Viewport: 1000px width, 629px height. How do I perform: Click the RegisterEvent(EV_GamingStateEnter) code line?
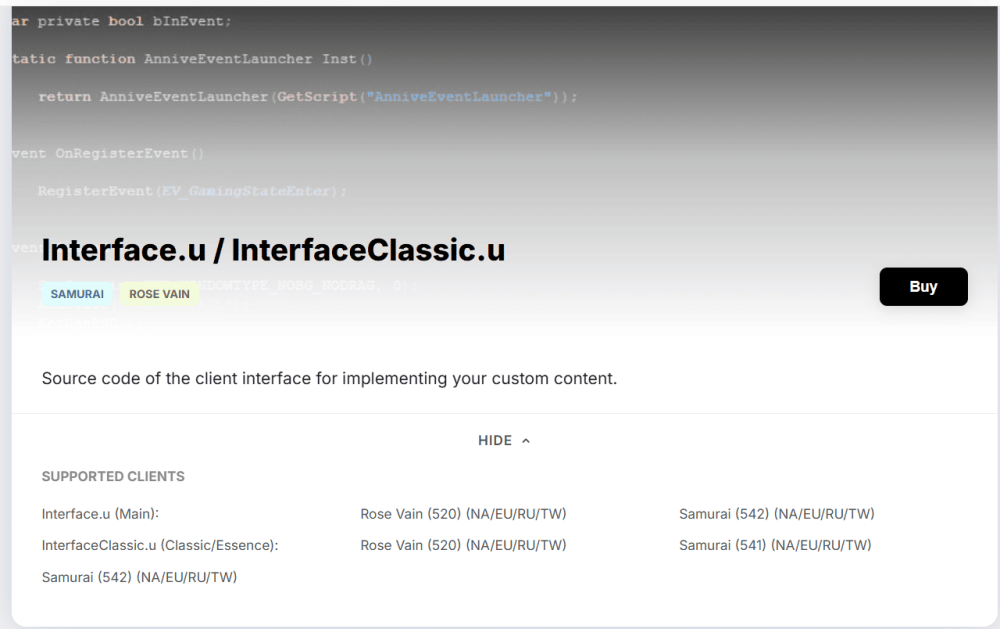point(192,191)
